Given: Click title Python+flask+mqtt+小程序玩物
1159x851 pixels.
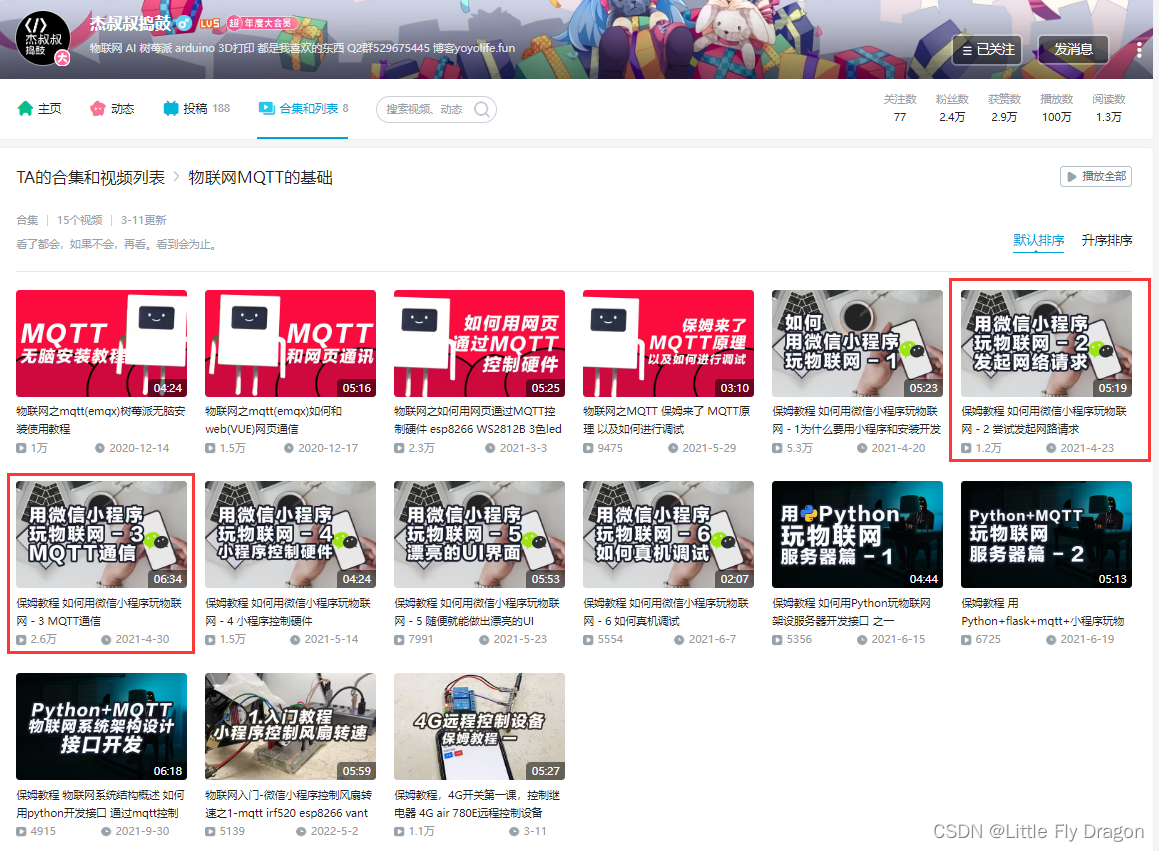Looking at the screenshot, I should click(1043, 611).
